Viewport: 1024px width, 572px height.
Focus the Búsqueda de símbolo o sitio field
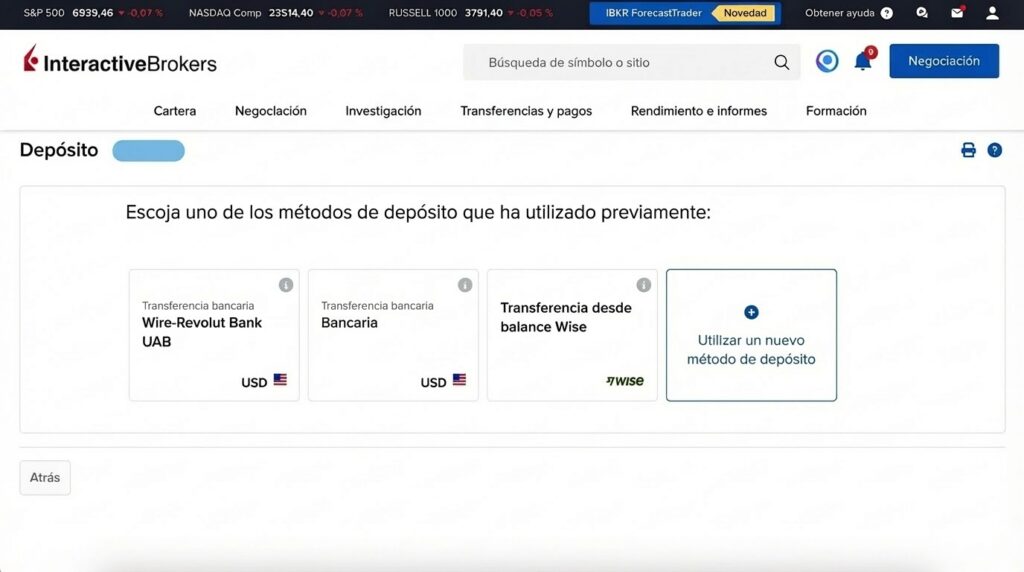[632, 62]
